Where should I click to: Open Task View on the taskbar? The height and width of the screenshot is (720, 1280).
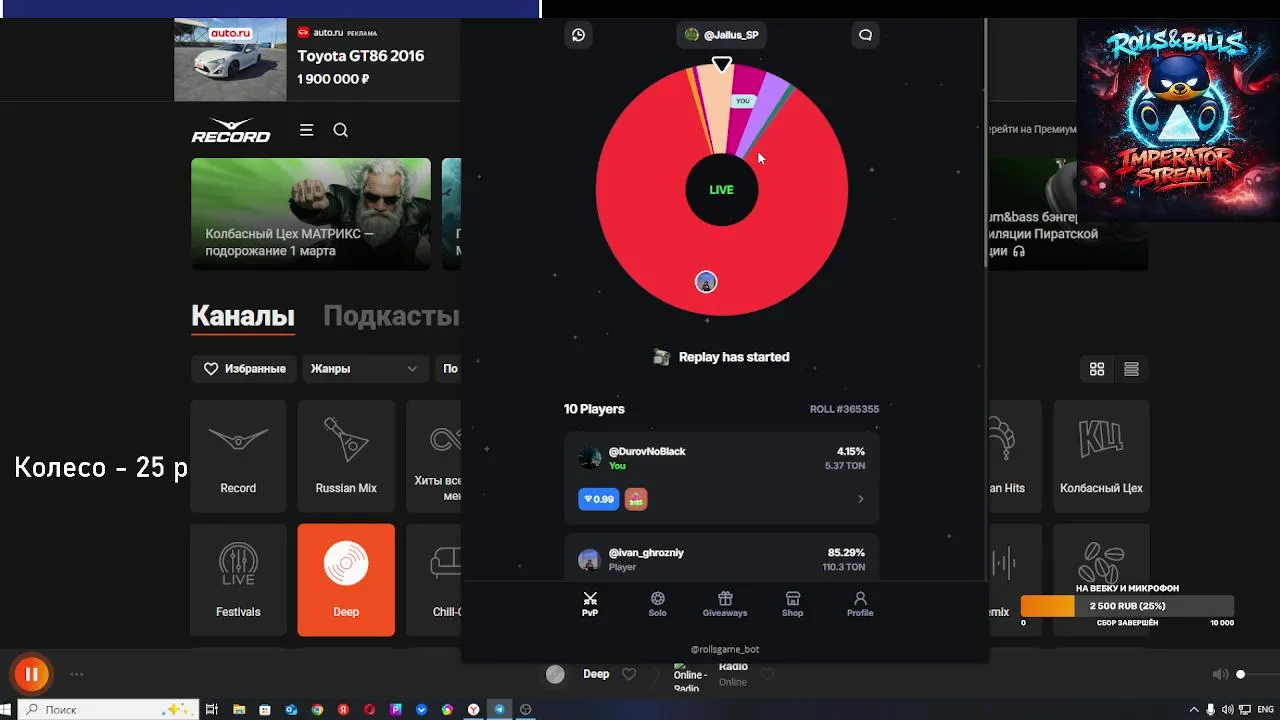(x=212, y=709)
